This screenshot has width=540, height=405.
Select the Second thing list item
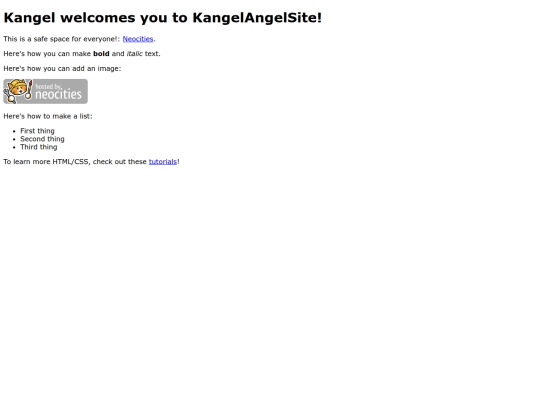point(42,139)
